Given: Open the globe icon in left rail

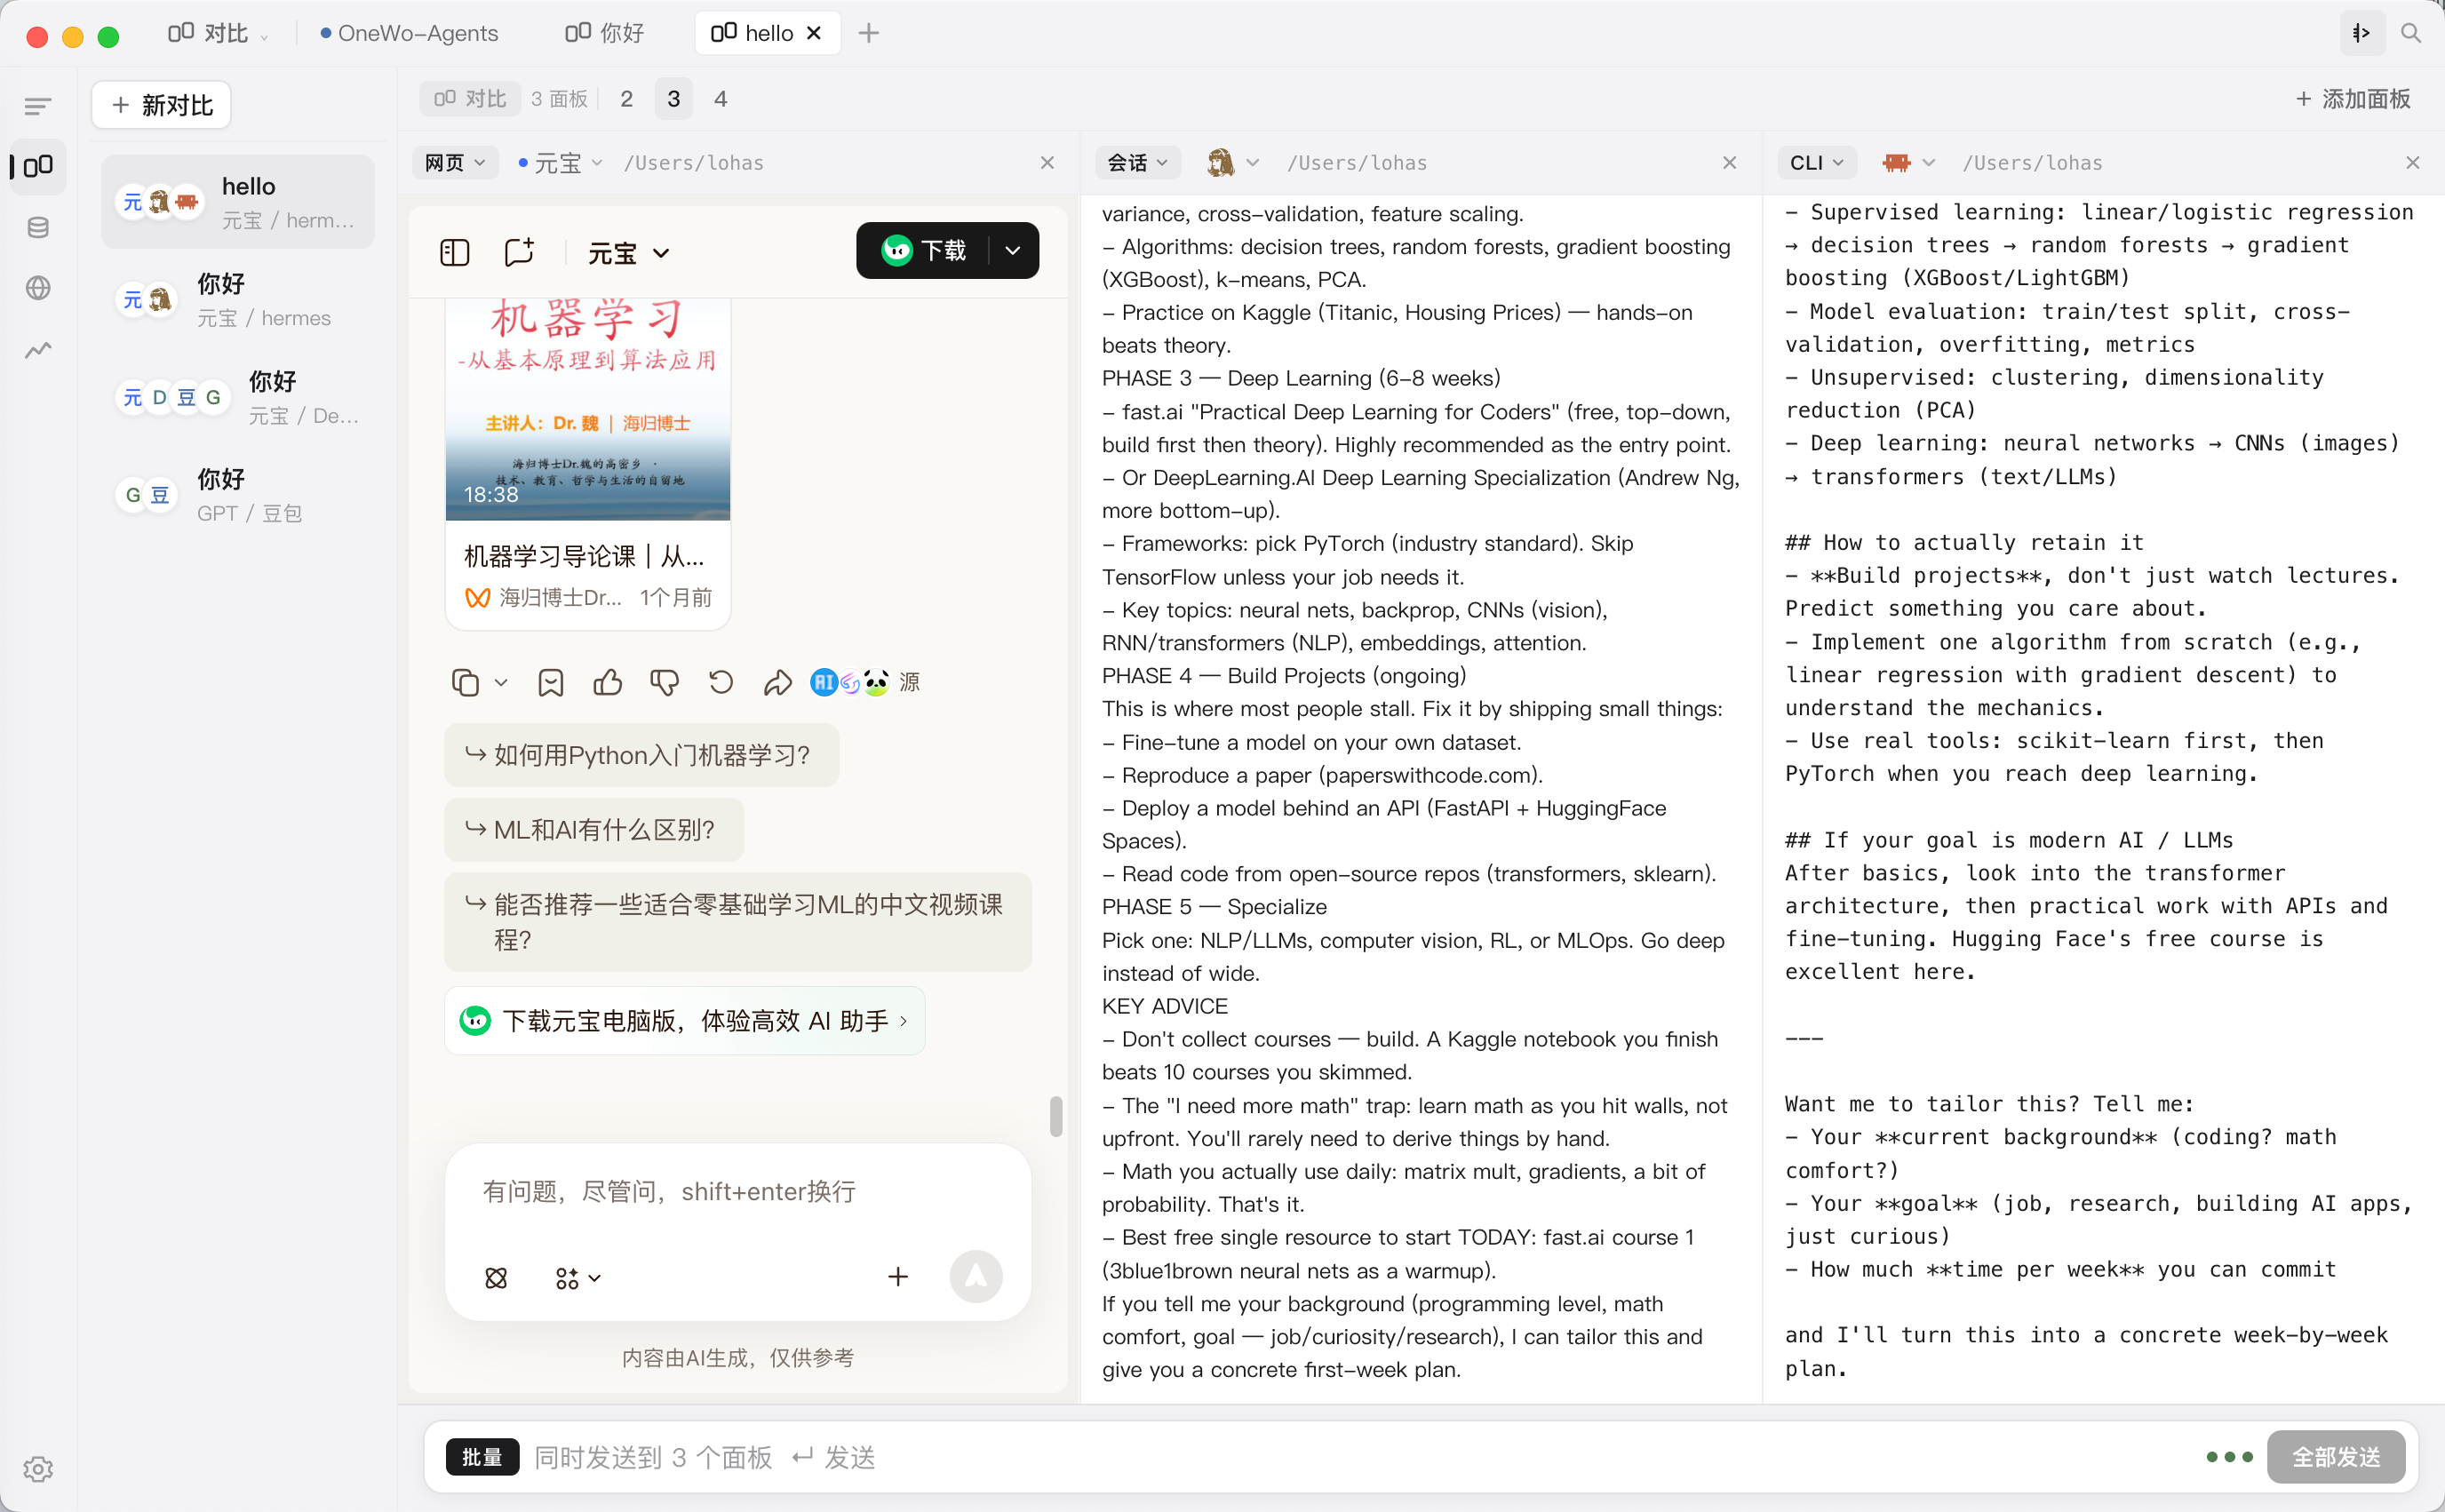Looking at the screenshot, I should tap(38, 288).
